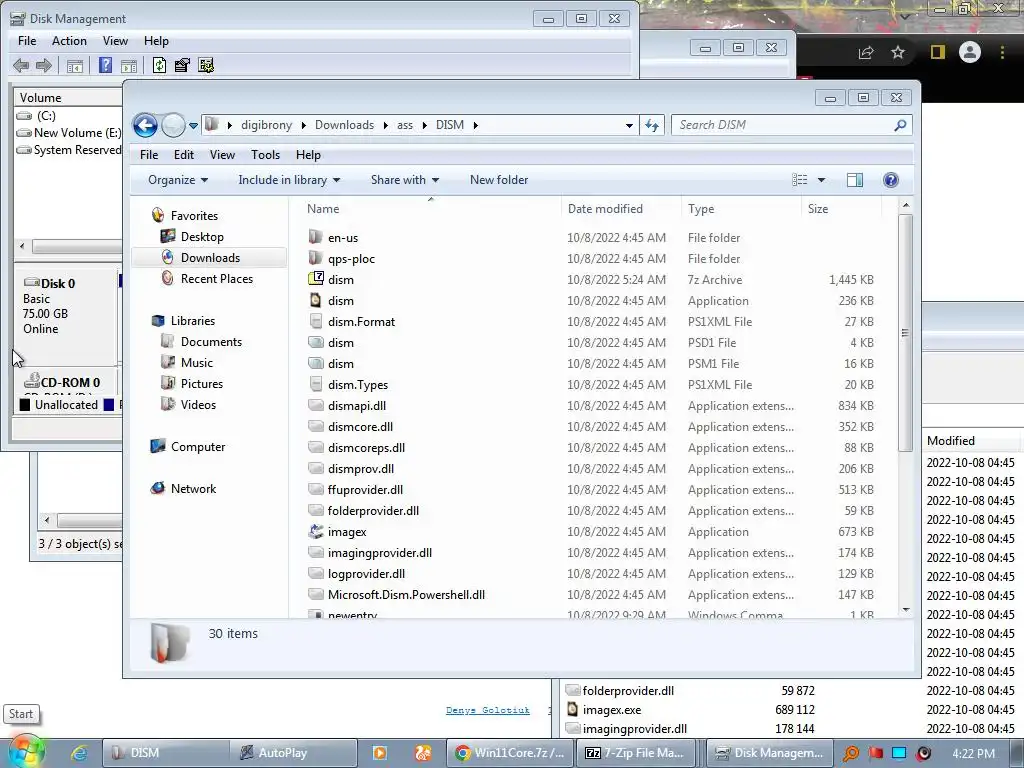Screen dimensions: 1024x768
Task: Select the imagex application
Action: coord(347,532)
